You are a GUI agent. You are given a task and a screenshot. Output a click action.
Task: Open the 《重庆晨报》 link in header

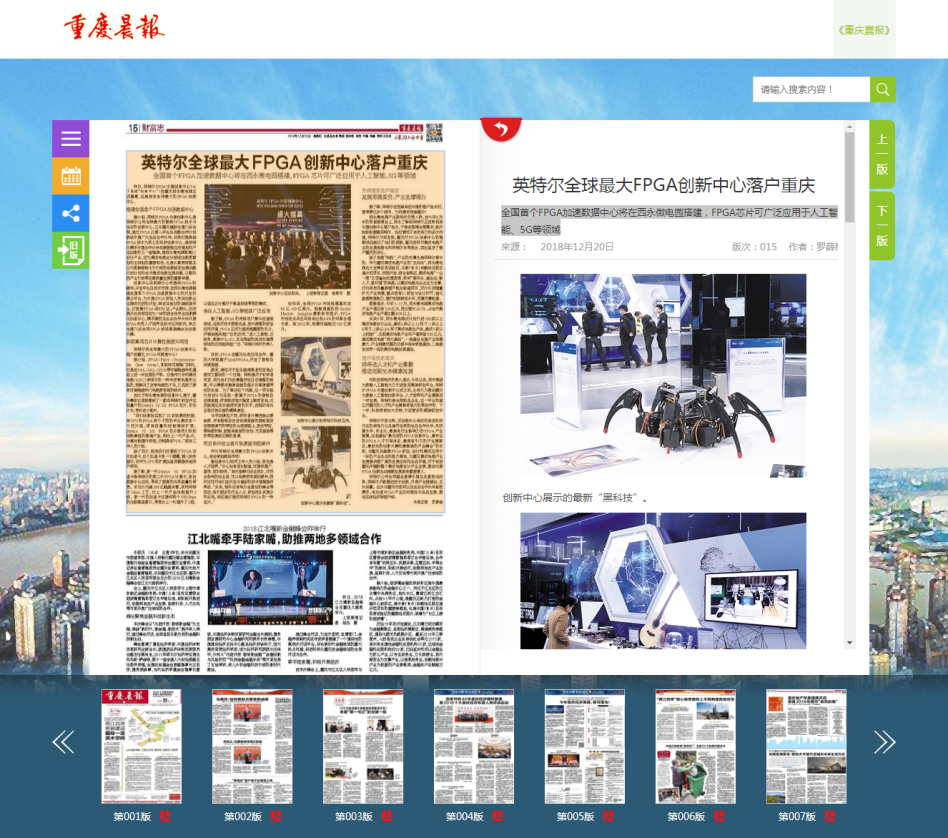pyautogui.click(x=864, y=30)
